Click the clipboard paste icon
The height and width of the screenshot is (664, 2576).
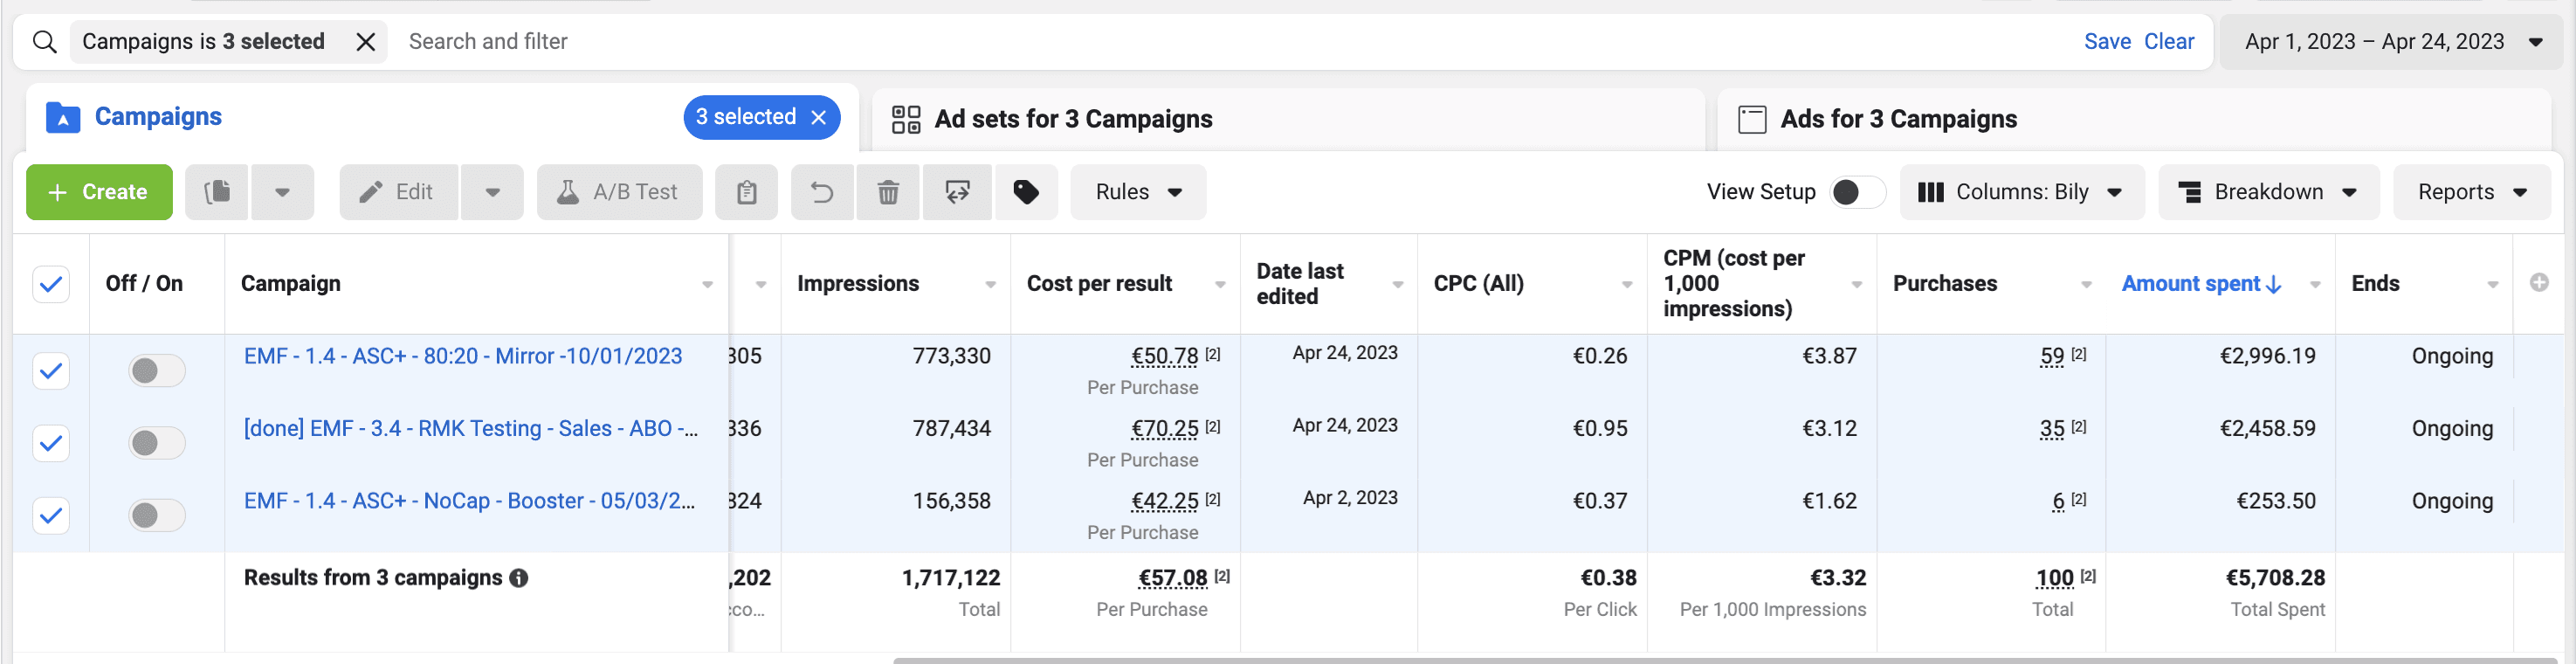746,192
